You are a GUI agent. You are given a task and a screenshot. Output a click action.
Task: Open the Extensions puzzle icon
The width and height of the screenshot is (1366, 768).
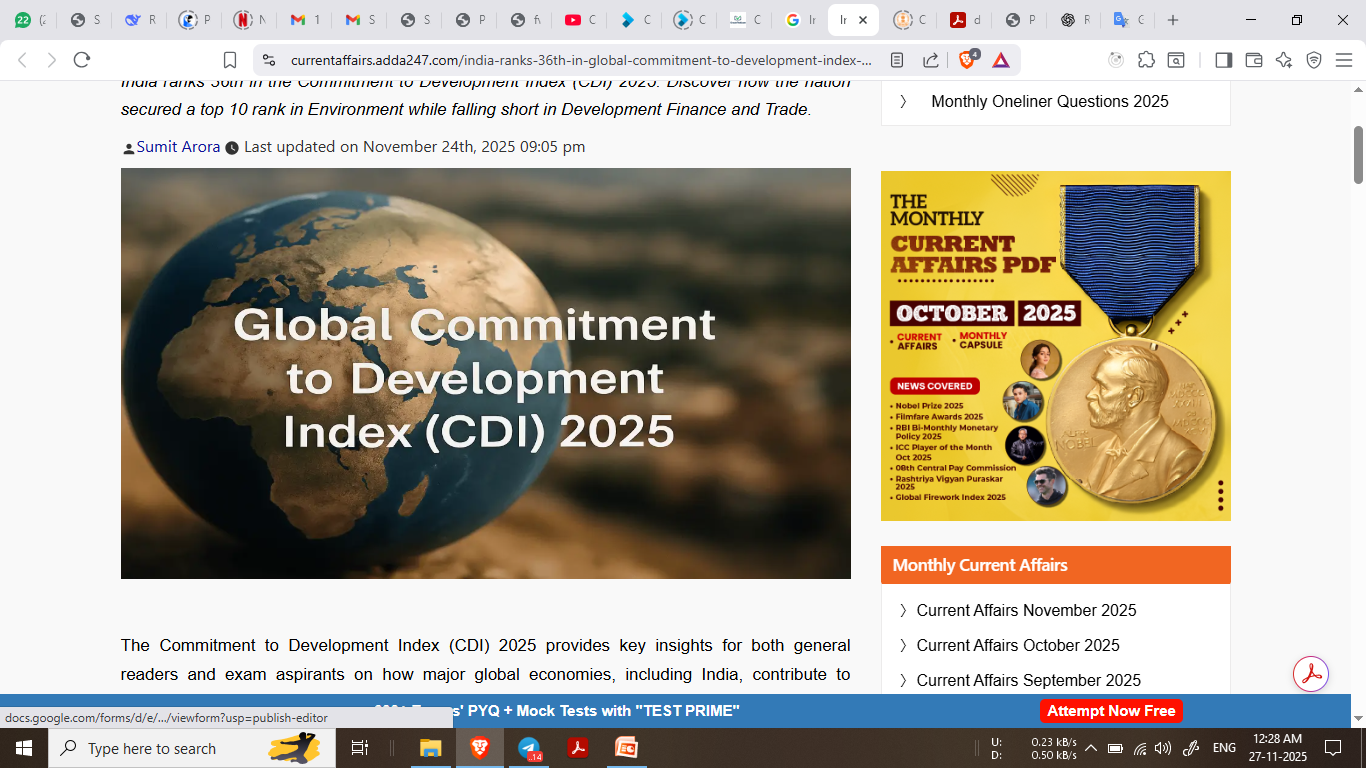tap(1146, 60)
